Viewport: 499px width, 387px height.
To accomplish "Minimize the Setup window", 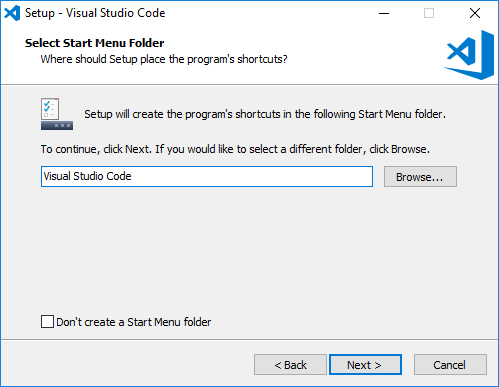I will (x=384, y=13).
